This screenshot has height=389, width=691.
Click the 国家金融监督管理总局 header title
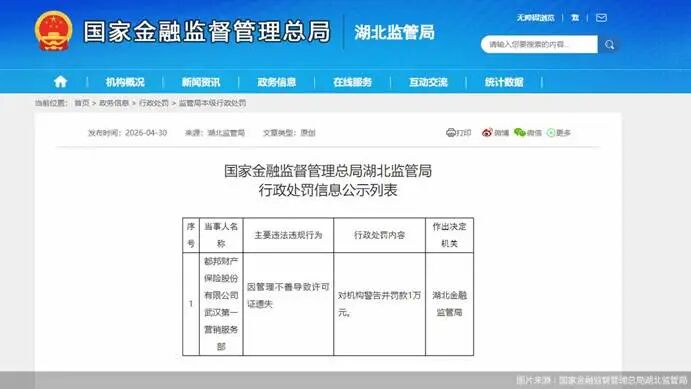pos(207,31)
